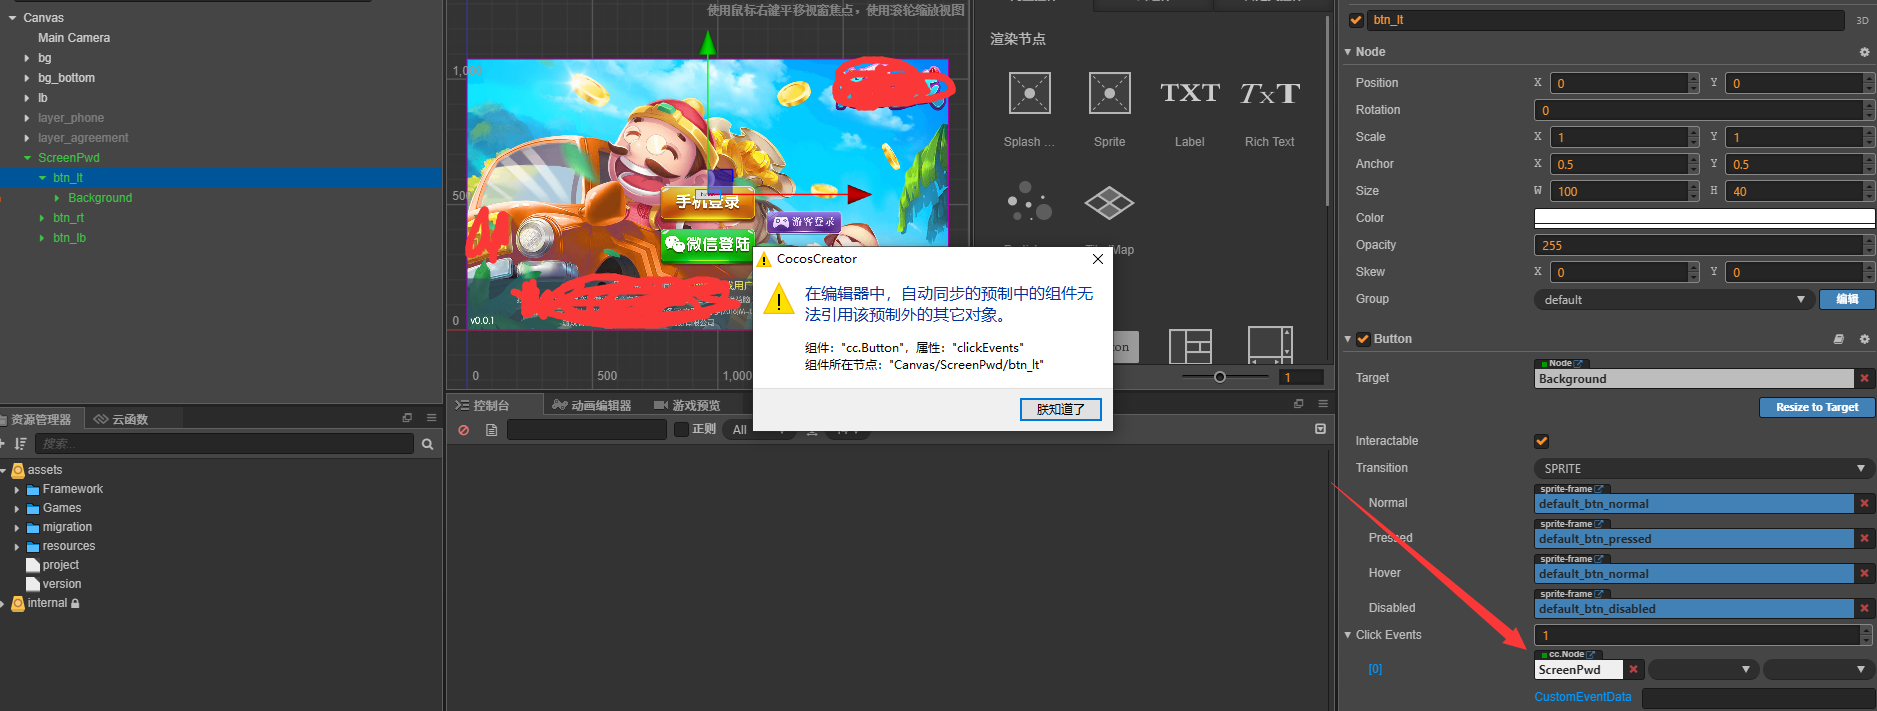Image resolution: width=1877 pixels, height=711 pixels.
Task: Open the white Color swatch
Action: [1704, 217]
